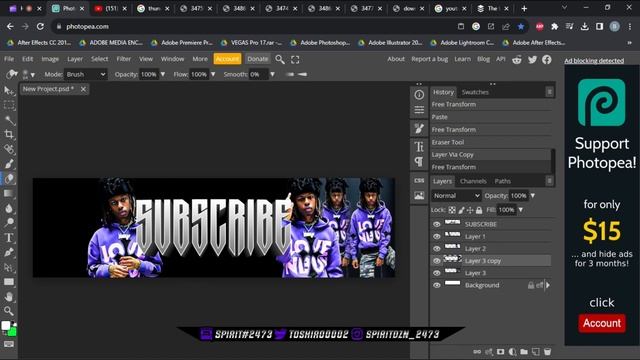This screenshot has width=640, height=360.
Task: Click the red Account ad button
Action: click(x=602, y=323)
